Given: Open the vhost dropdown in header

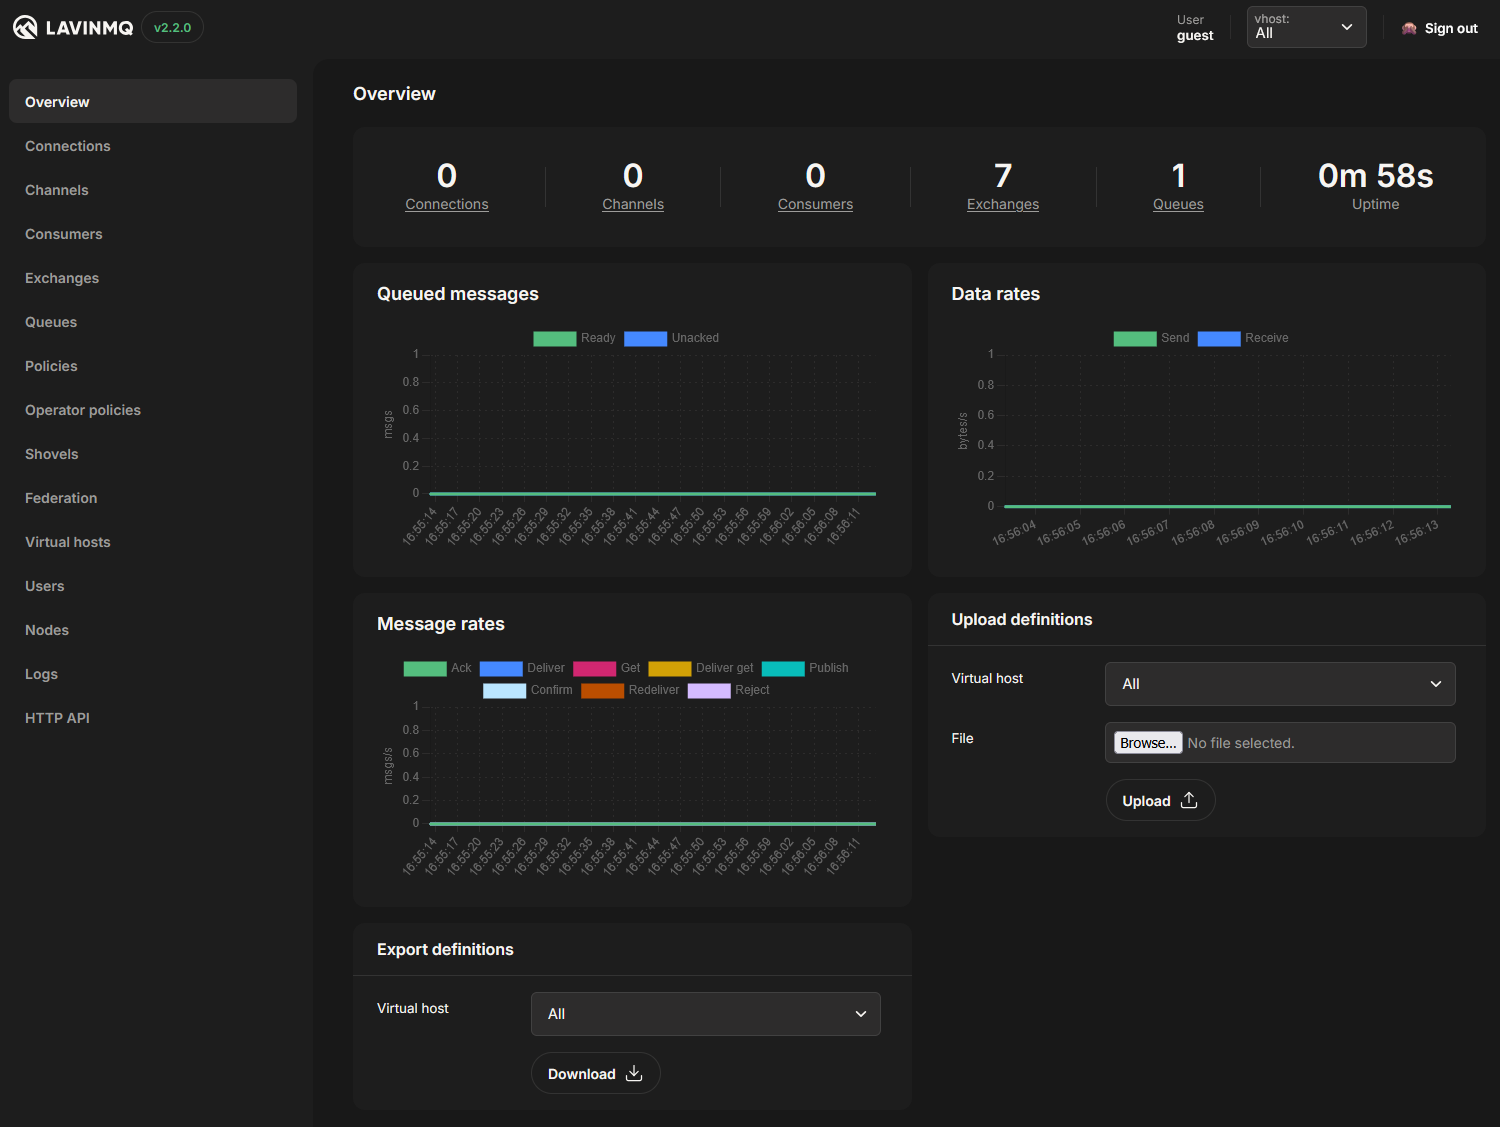Looking at the screenshot, I should coord(1306,27).
